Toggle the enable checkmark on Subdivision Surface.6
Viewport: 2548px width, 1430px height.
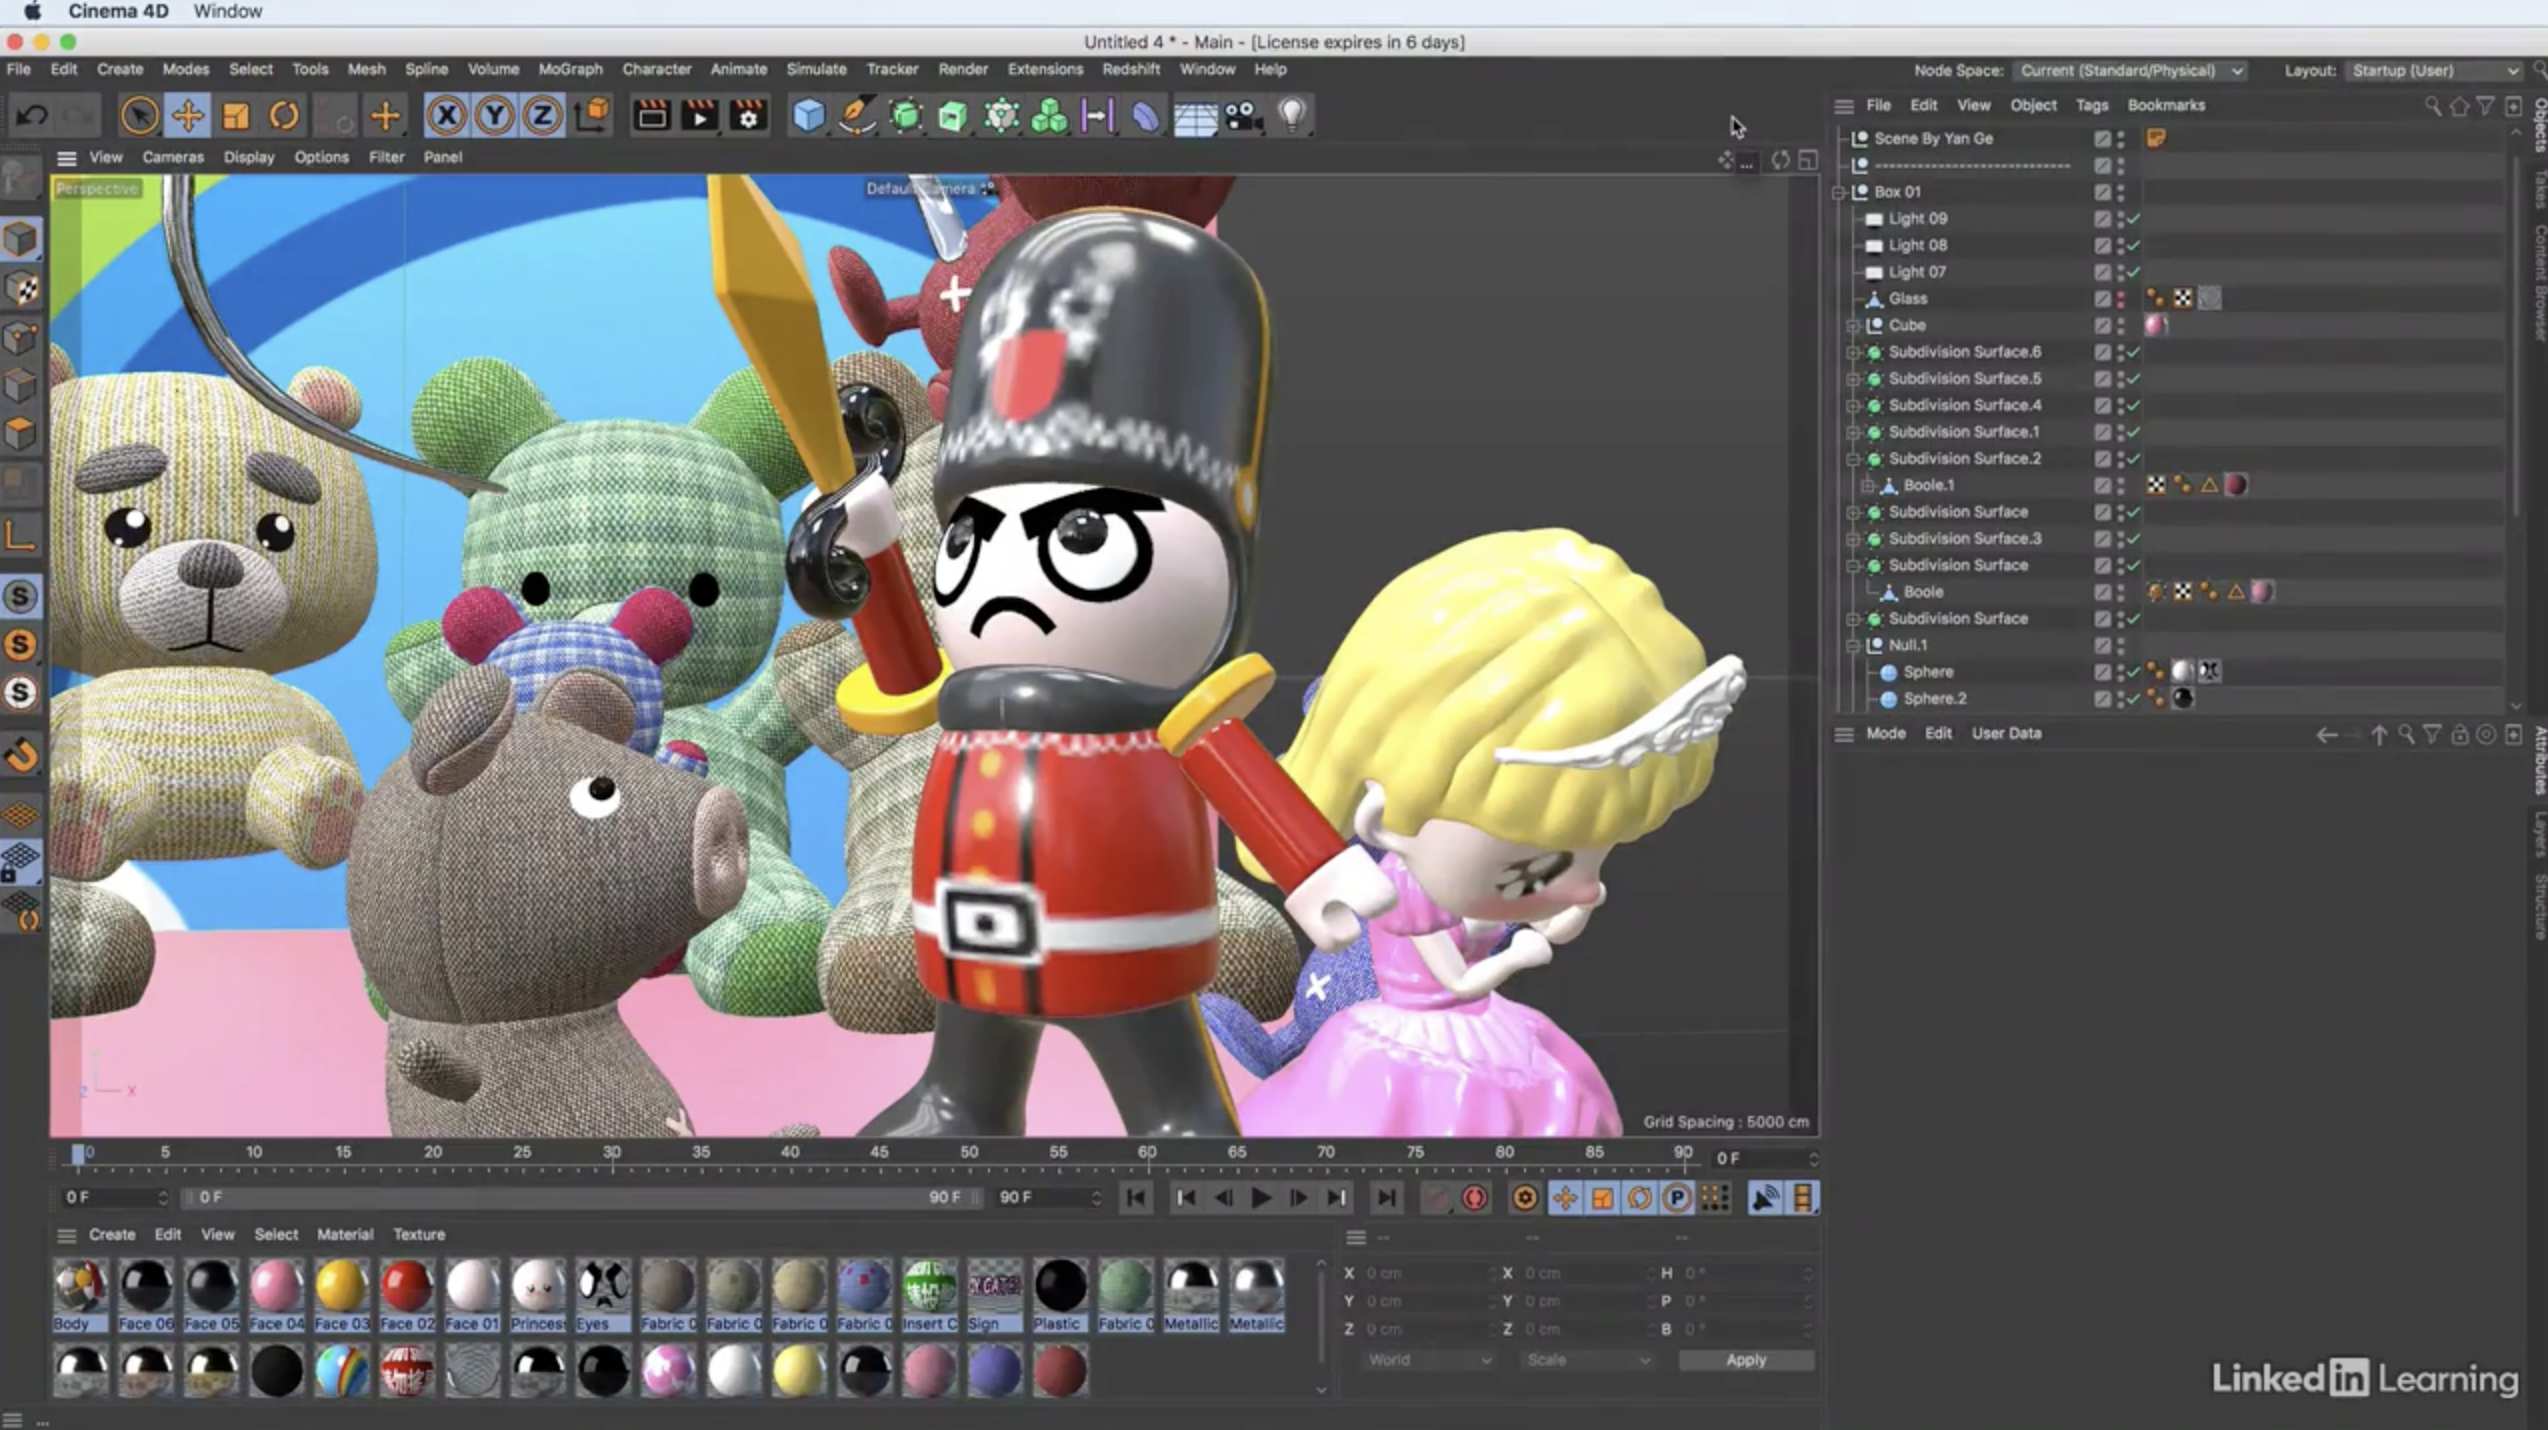2133,351
